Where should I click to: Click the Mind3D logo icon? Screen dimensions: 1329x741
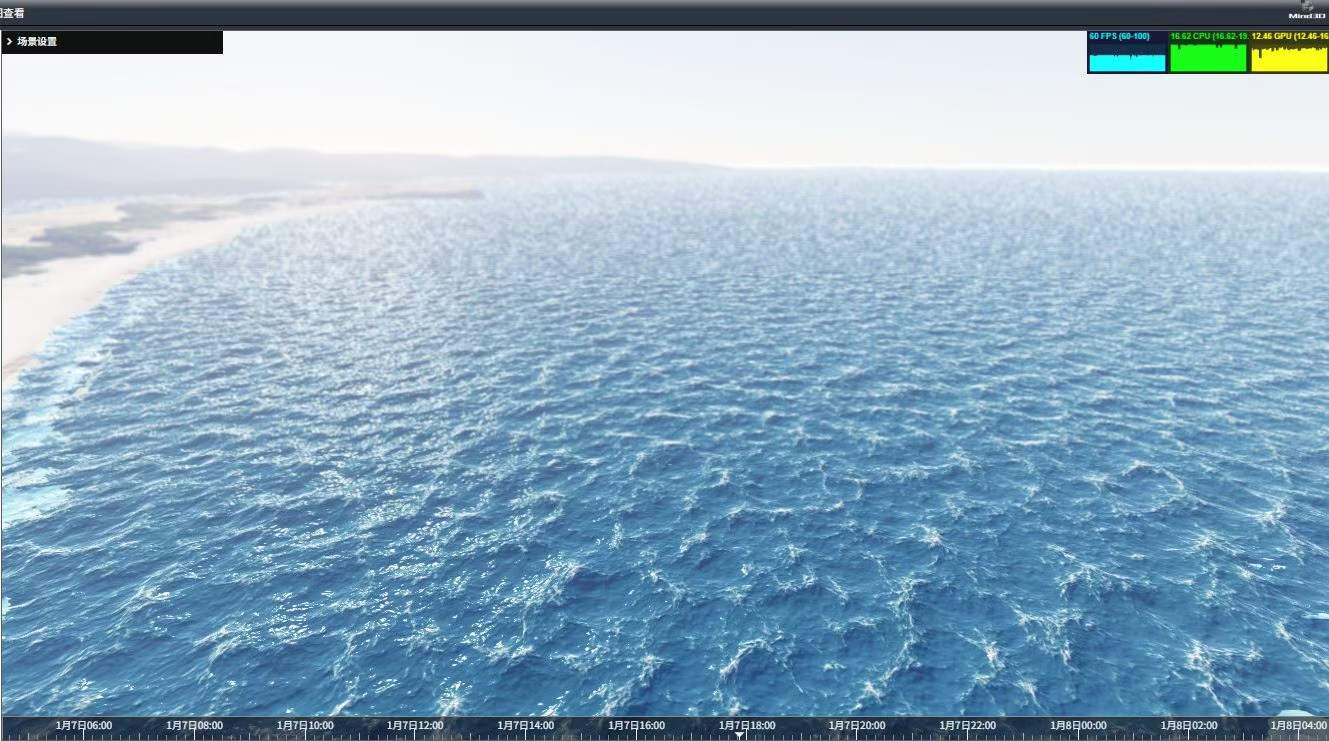(x=1307, y=10)
